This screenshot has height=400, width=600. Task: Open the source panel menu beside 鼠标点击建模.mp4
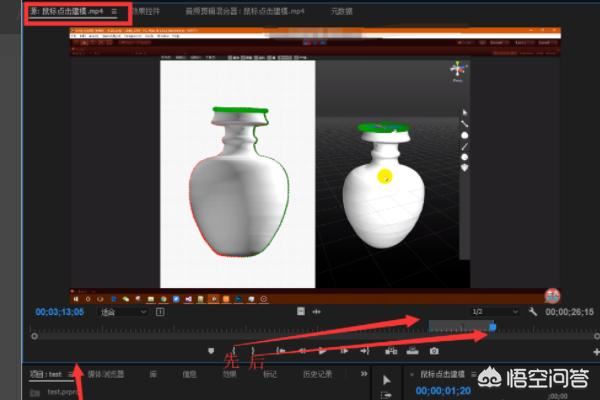(x=114, y=11)
